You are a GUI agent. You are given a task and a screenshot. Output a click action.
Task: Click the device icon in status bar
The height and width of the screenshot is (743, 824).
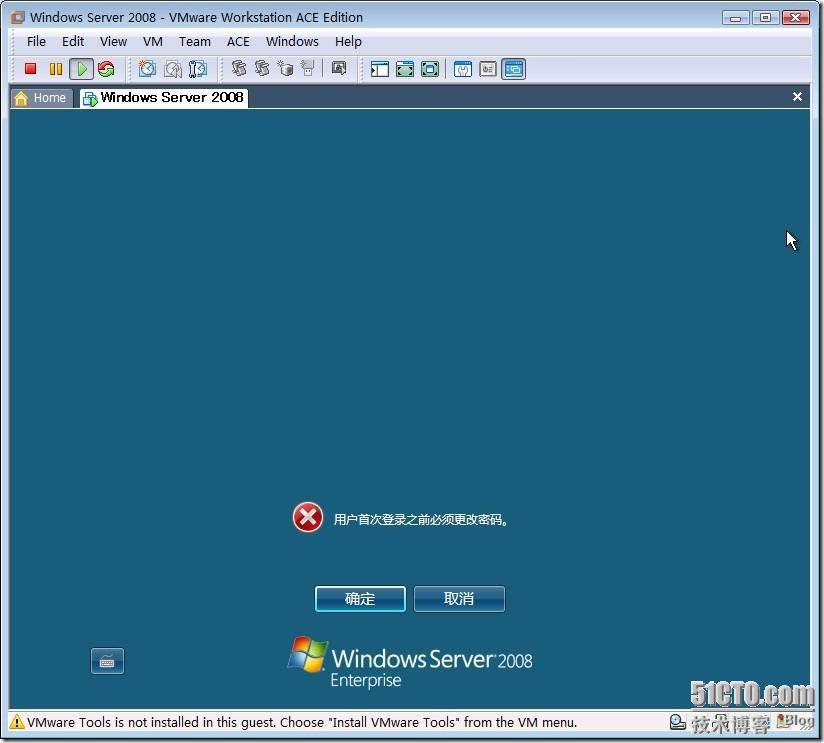click(677, 723)
